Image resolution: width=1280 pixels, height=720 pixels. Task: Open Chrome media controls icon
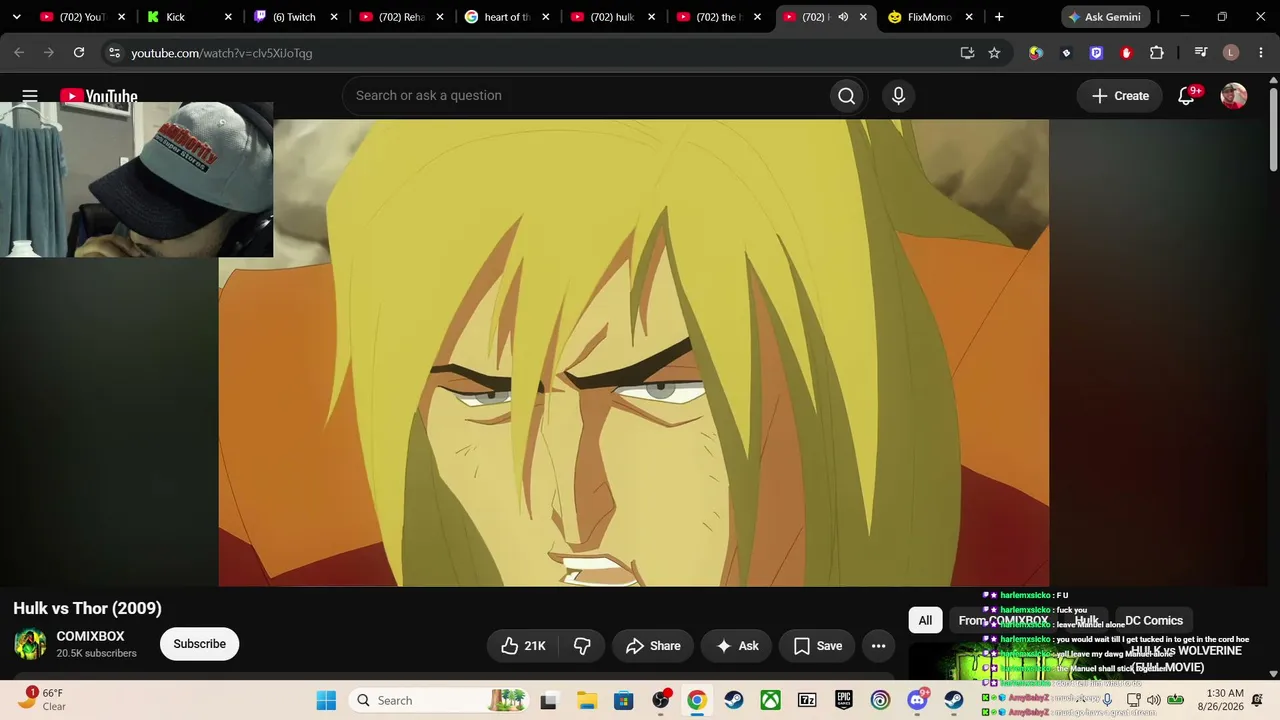[x=1201, y=53]
